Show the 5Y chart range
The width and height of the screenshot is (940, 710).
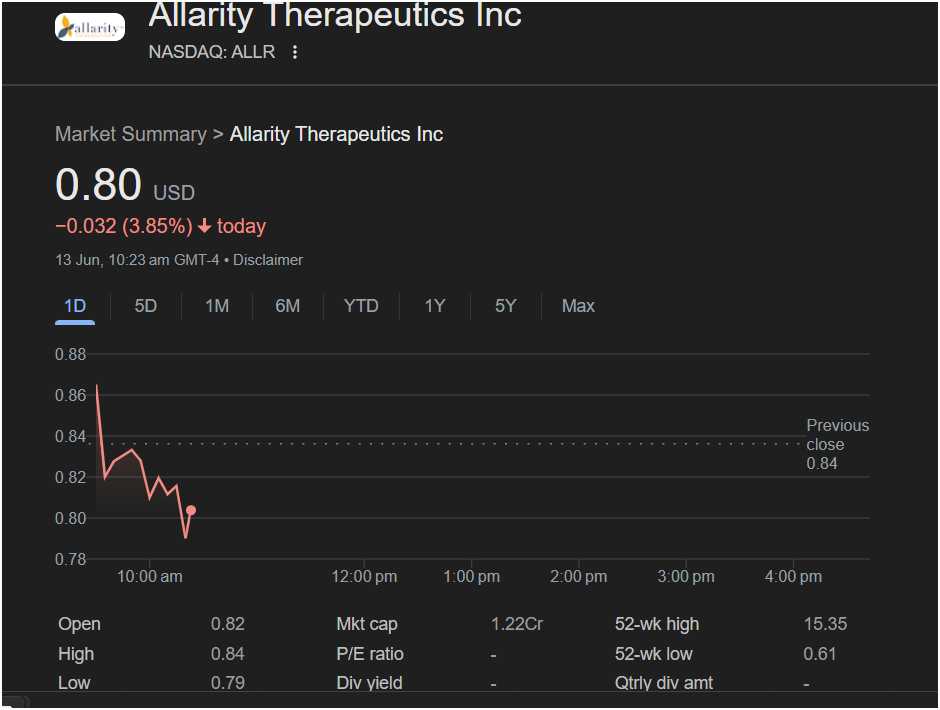click(505, 306)
